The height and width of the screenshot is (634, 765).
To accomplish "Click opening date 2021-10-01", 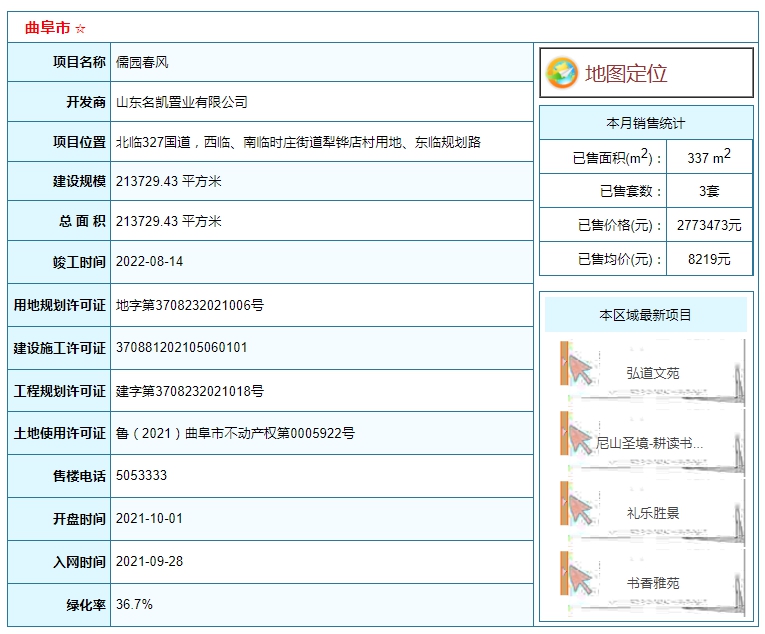I will pos(149,518).
